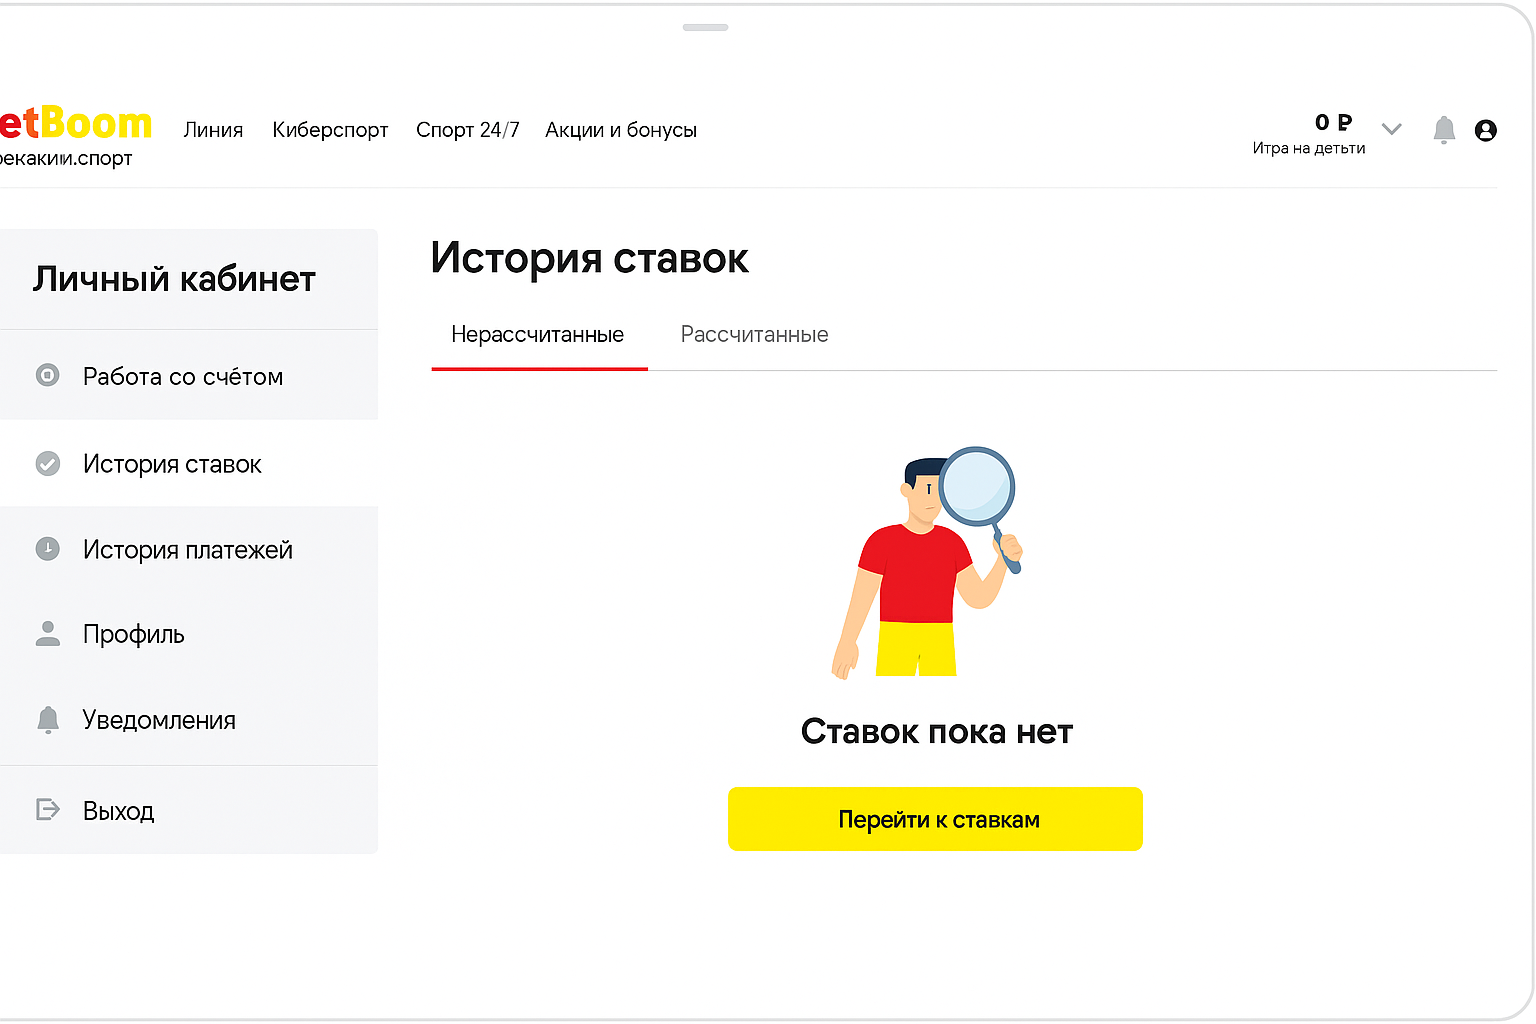Click the bet history checkmark icon
1536x1024 pixels.
[47, 464]
